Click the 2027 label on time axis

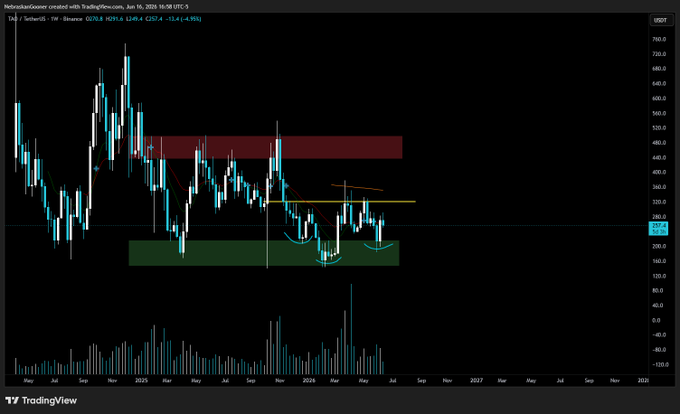tap(476, 381)
